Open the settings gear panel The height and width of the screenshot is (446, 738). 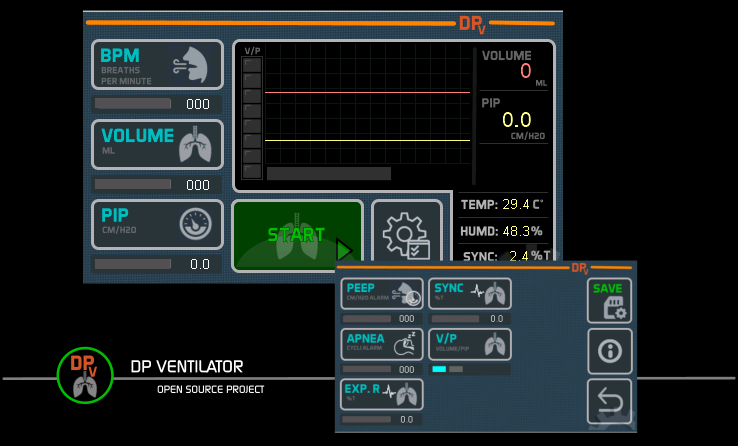click(x=406, y=236)
